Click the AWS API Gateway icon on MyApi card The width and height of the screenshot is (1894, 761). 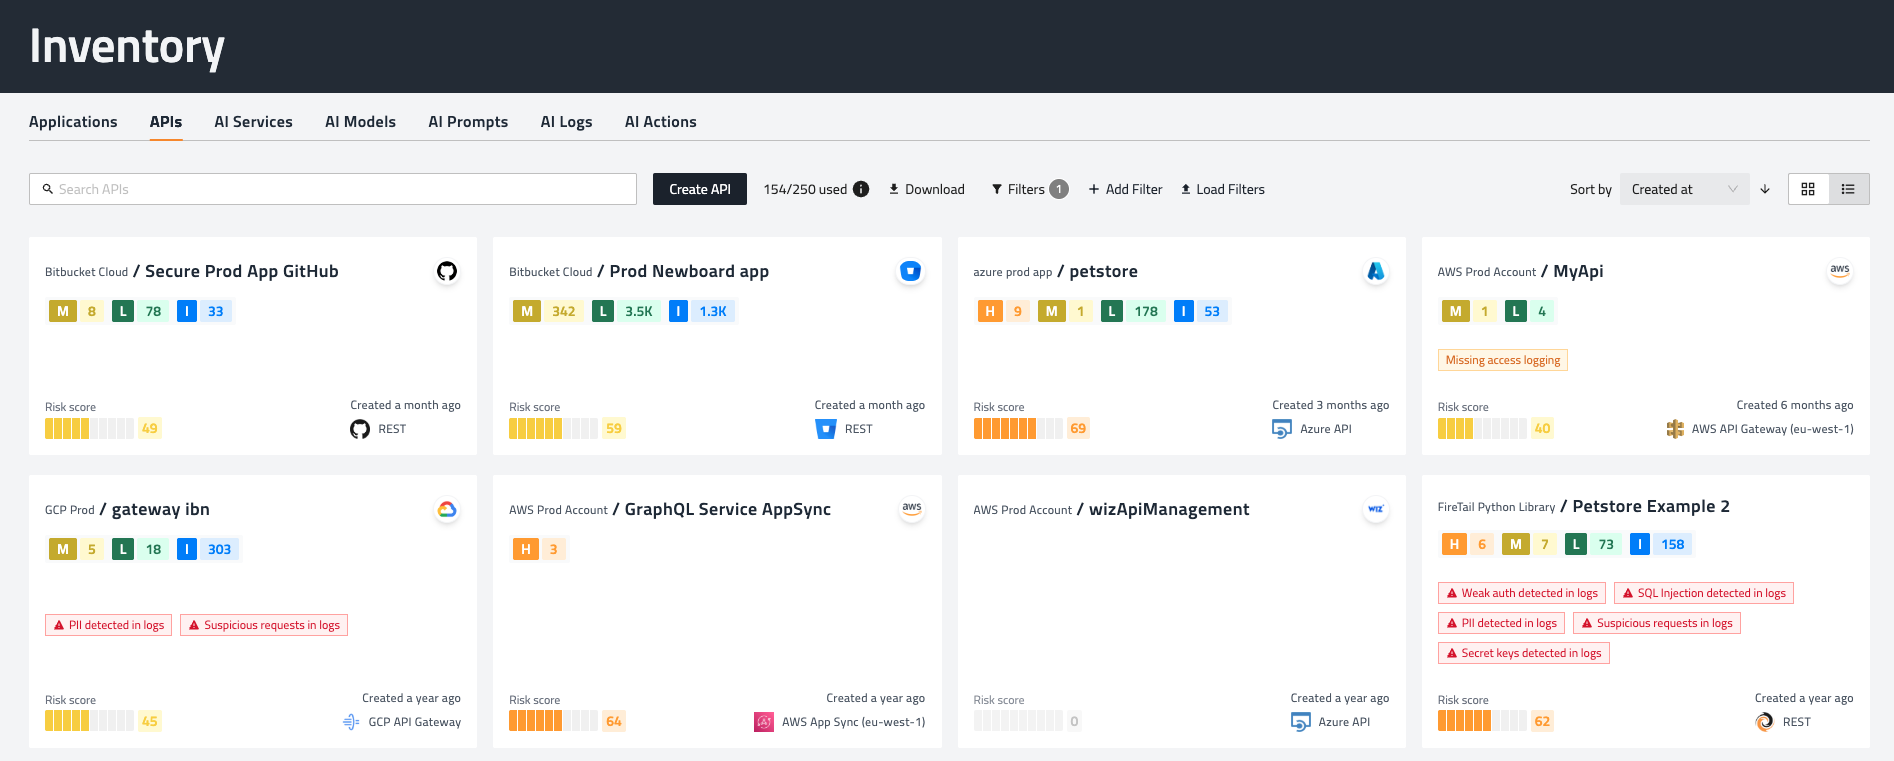point(1675,429)
